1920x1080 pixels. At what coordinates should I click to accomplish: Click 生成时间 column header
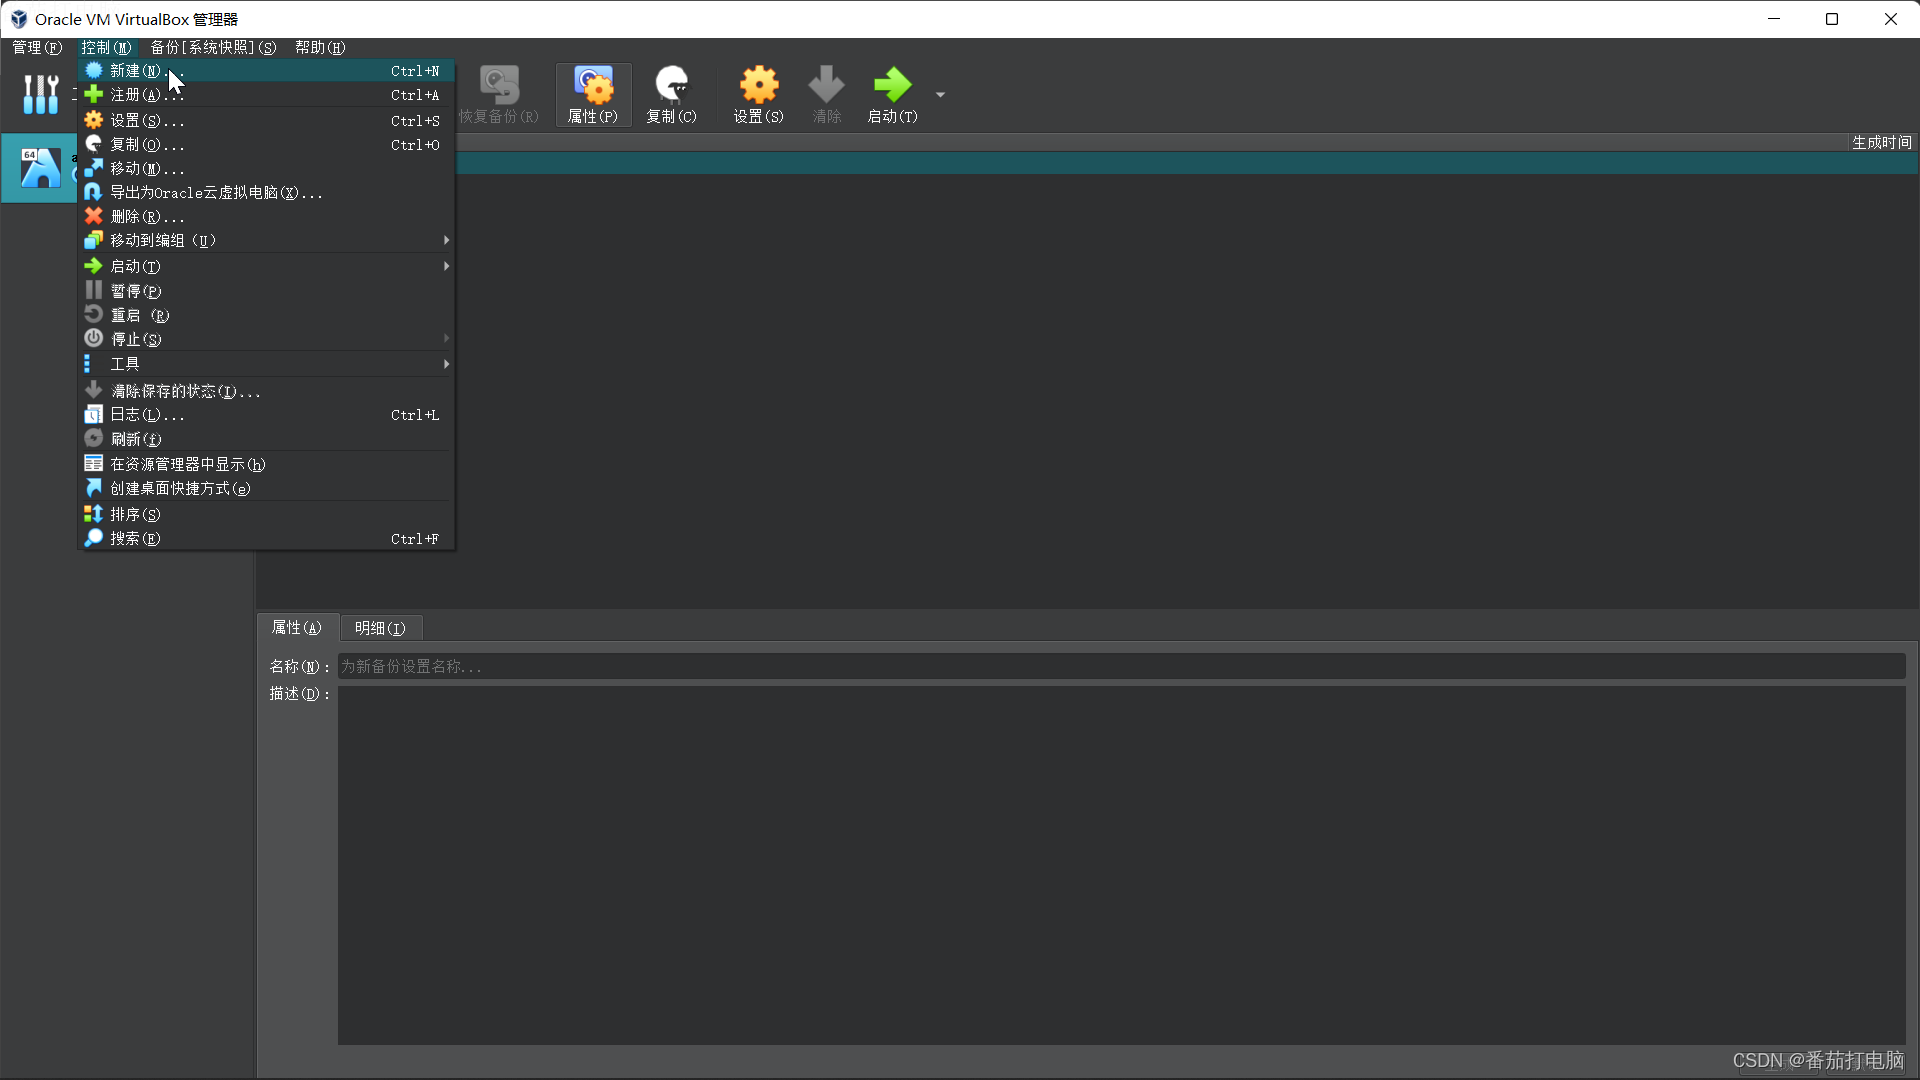point(1881,143)
